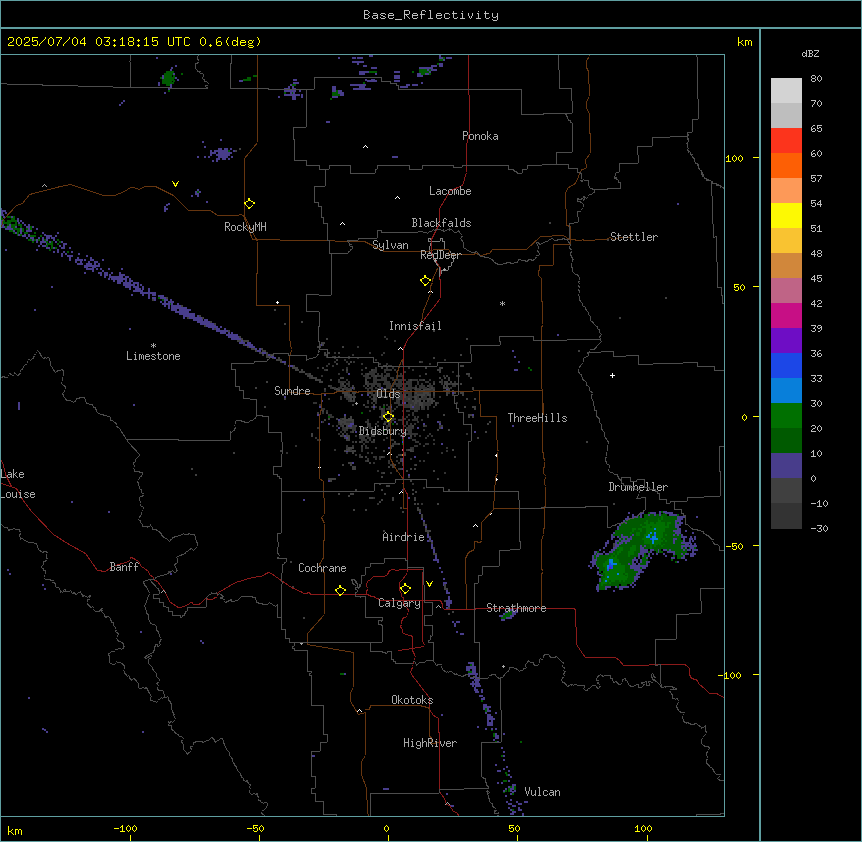Click the red 65 dBZ legend swatch

click(786, 140)
